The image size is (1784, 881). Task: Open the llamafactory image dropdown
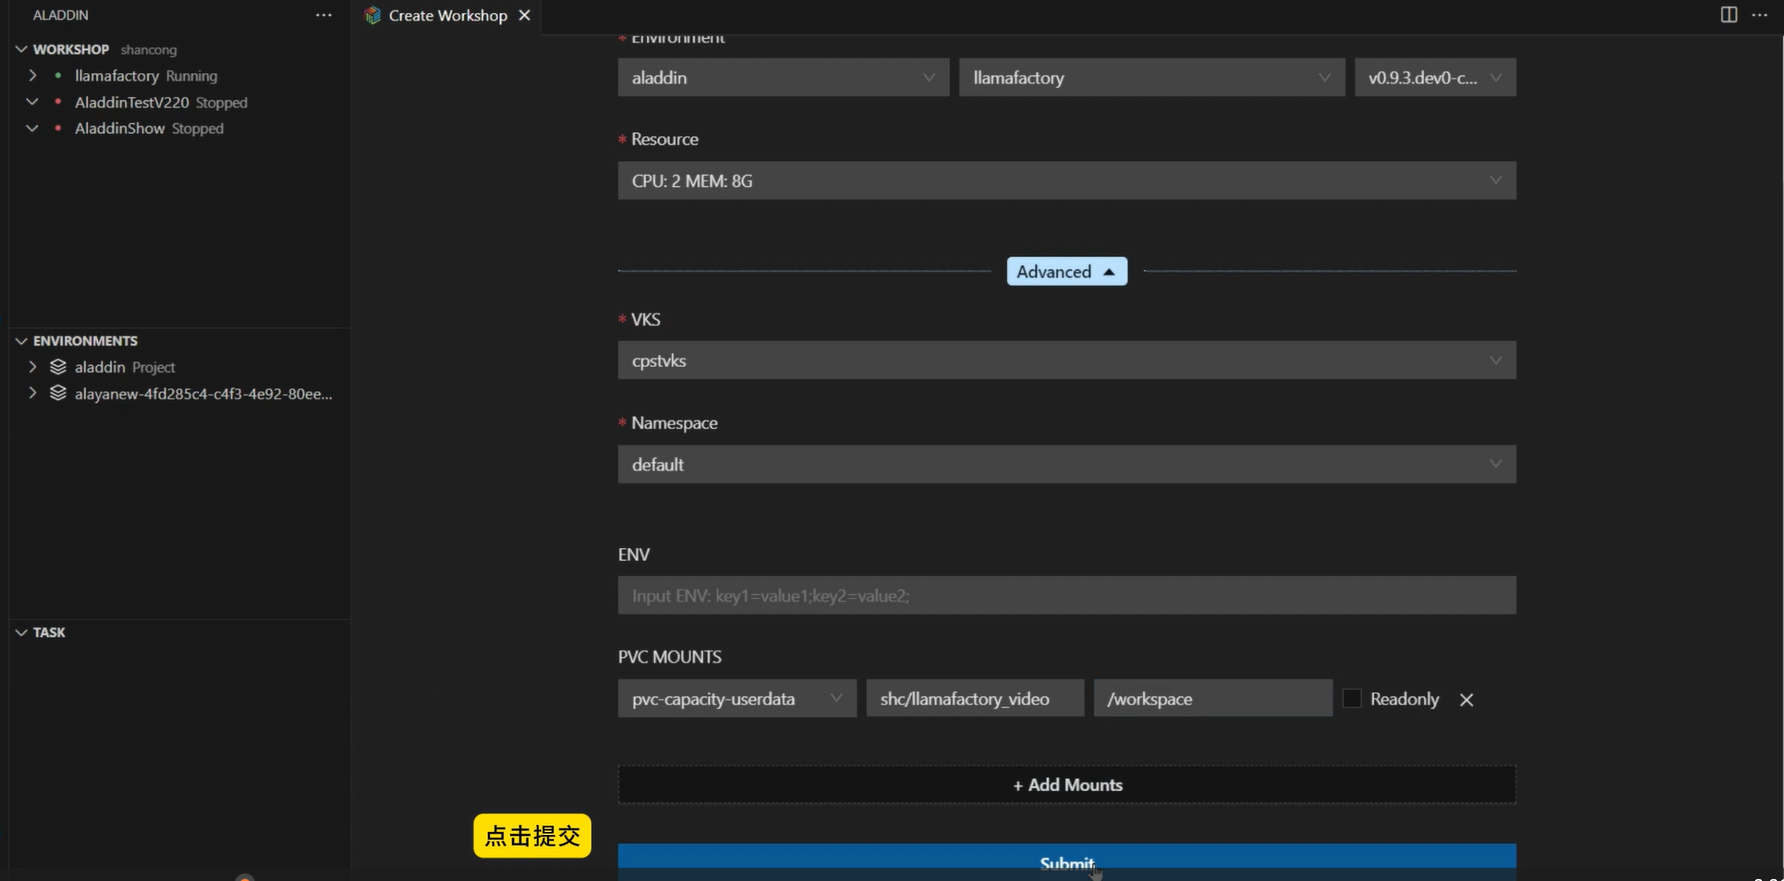pos(1151,77)
